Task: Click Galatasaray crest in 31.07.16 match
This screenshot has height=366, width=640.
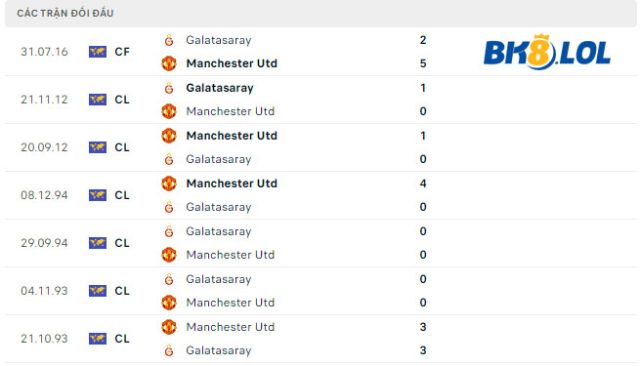Action: (169, 40)
